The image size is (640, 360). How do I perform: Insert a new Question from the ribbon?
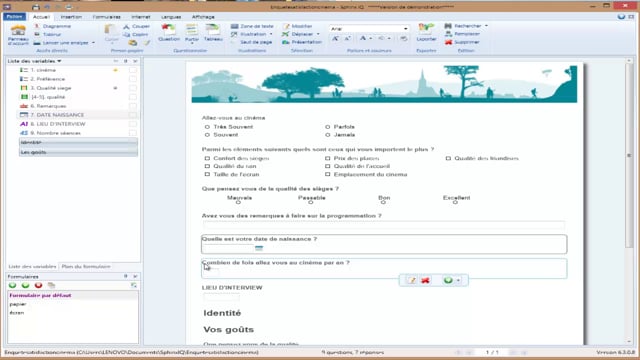point(169,33)
